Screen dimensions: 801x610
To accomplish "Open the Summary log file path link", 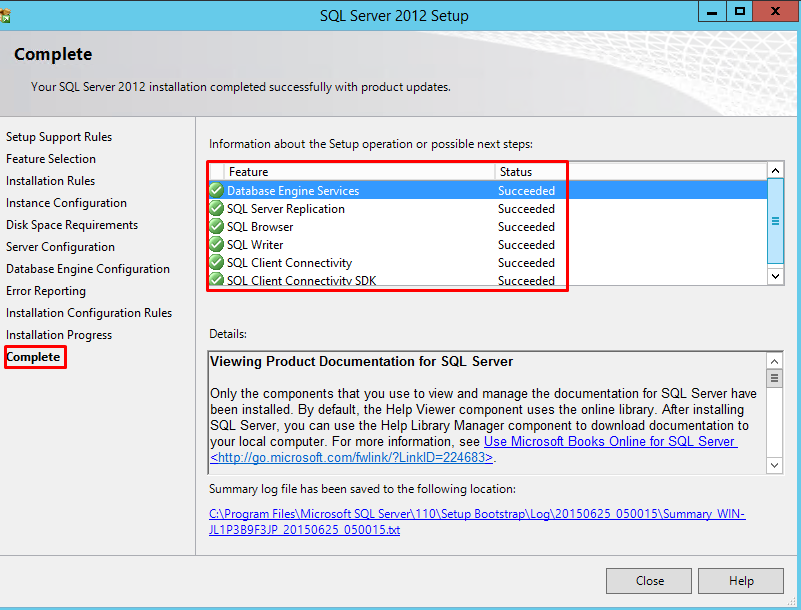I will pos(477,522).
